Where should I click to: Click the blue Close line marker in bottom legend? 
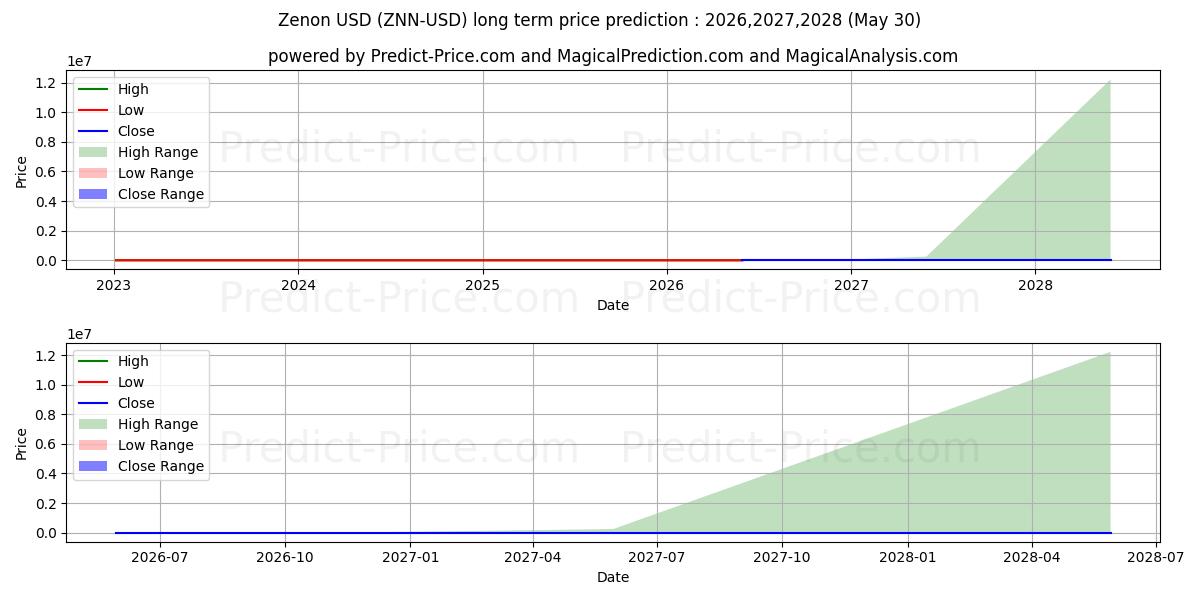(93, 403)
